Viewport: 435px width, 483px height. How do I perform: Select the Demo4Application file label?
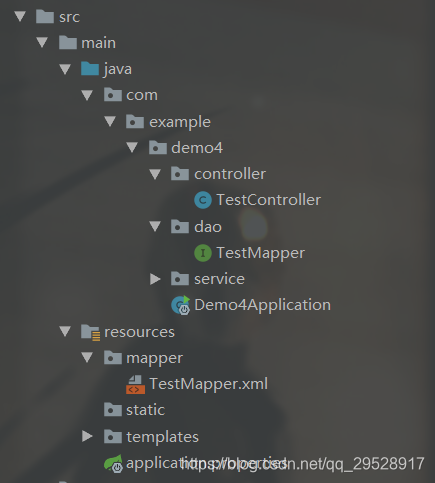(x=262, y=305)
